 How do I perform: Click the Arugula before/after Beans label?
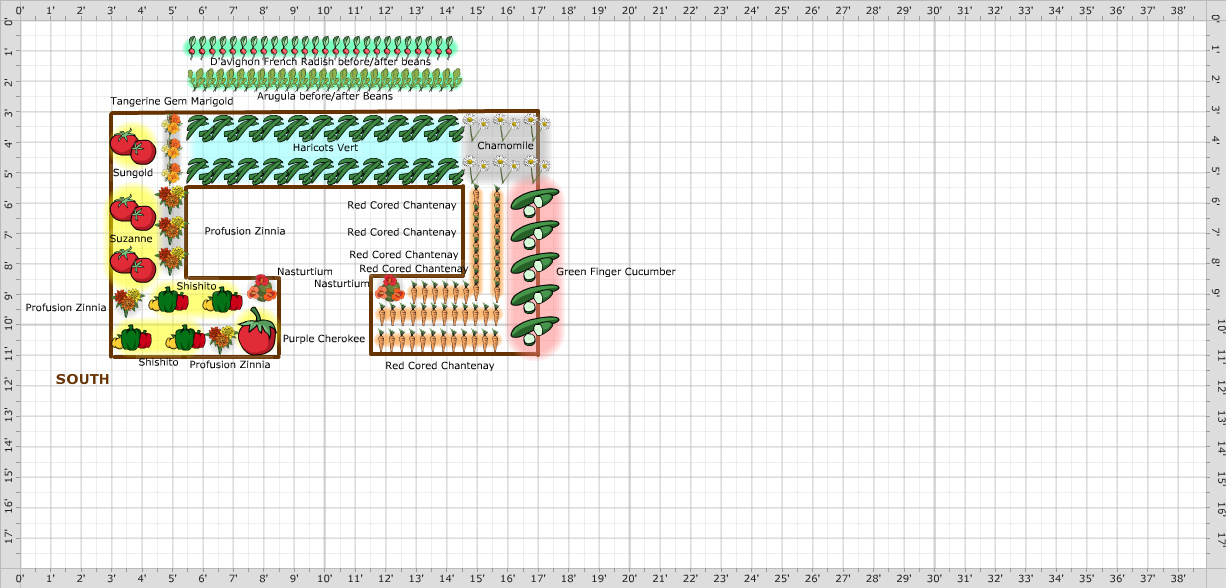point(326,96)
